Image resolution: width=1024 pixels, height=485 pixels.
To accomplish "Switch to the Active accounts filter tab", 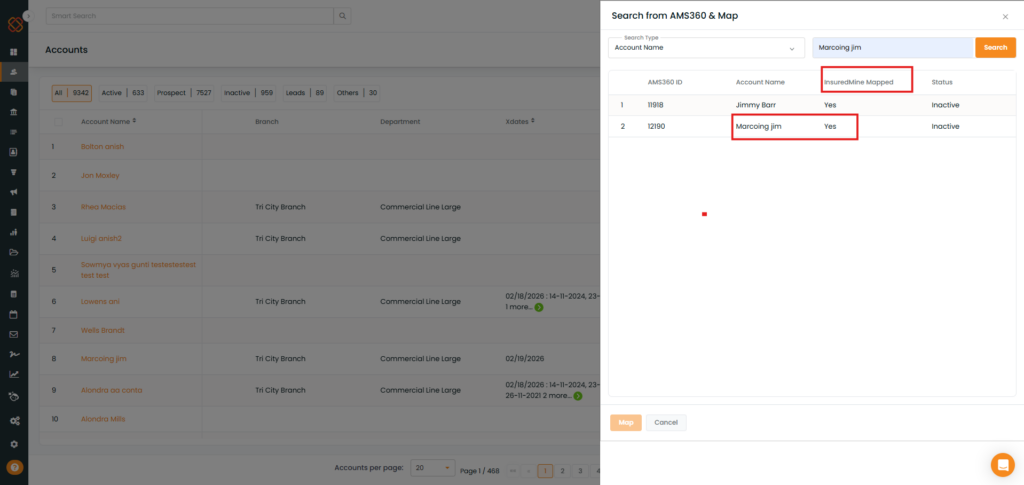I will click(x=122, y=93).
